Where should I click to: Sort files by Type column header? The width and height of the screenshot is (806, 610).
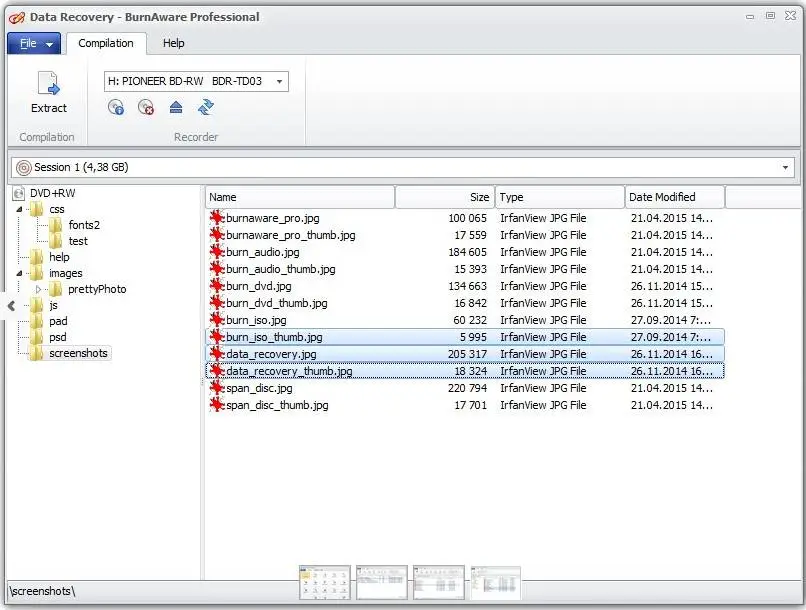pyautogui.click(x=560, y=197)
